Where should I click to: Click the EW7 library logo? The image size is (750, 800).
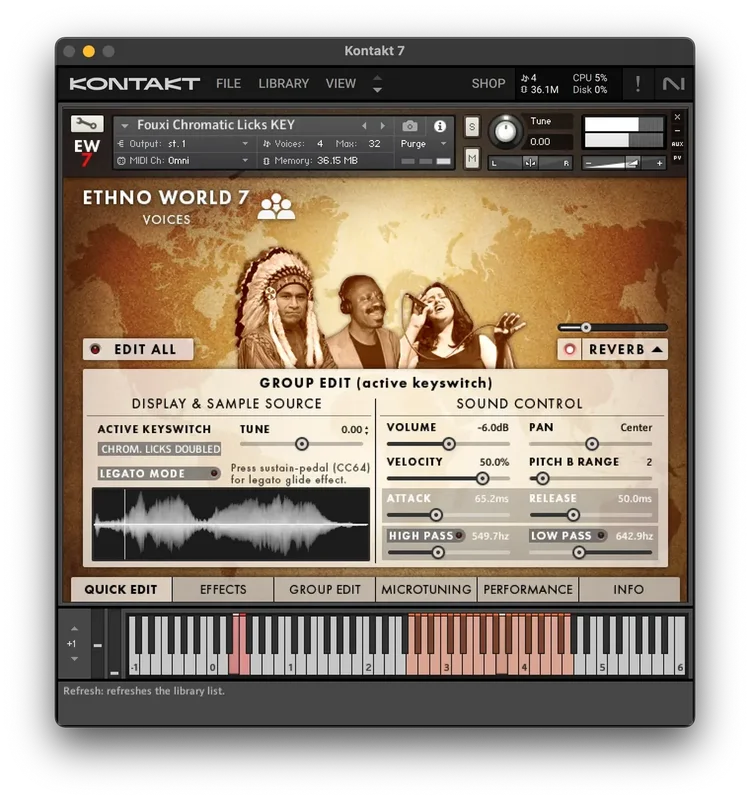pos(86,153)
